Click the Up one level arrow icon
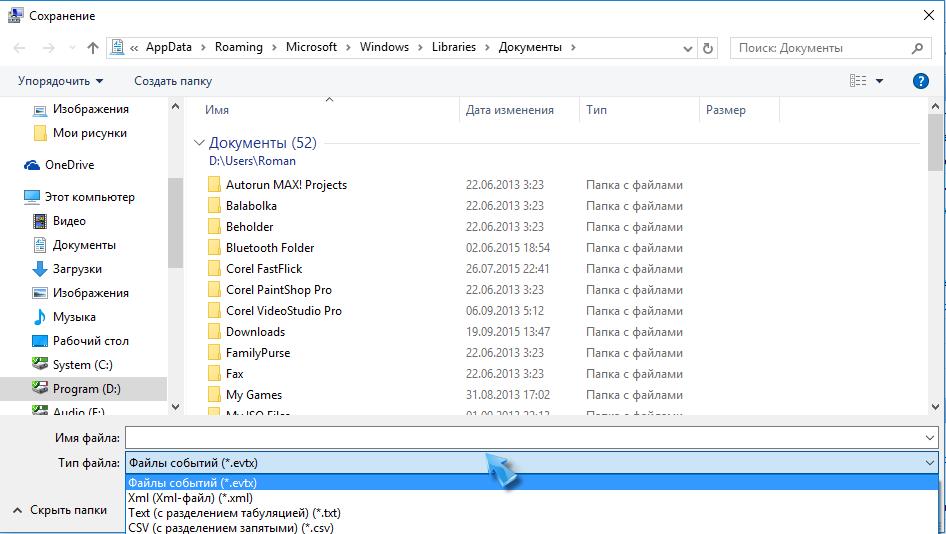The width and height of the screenshot is (946, 534). [93, 48]
